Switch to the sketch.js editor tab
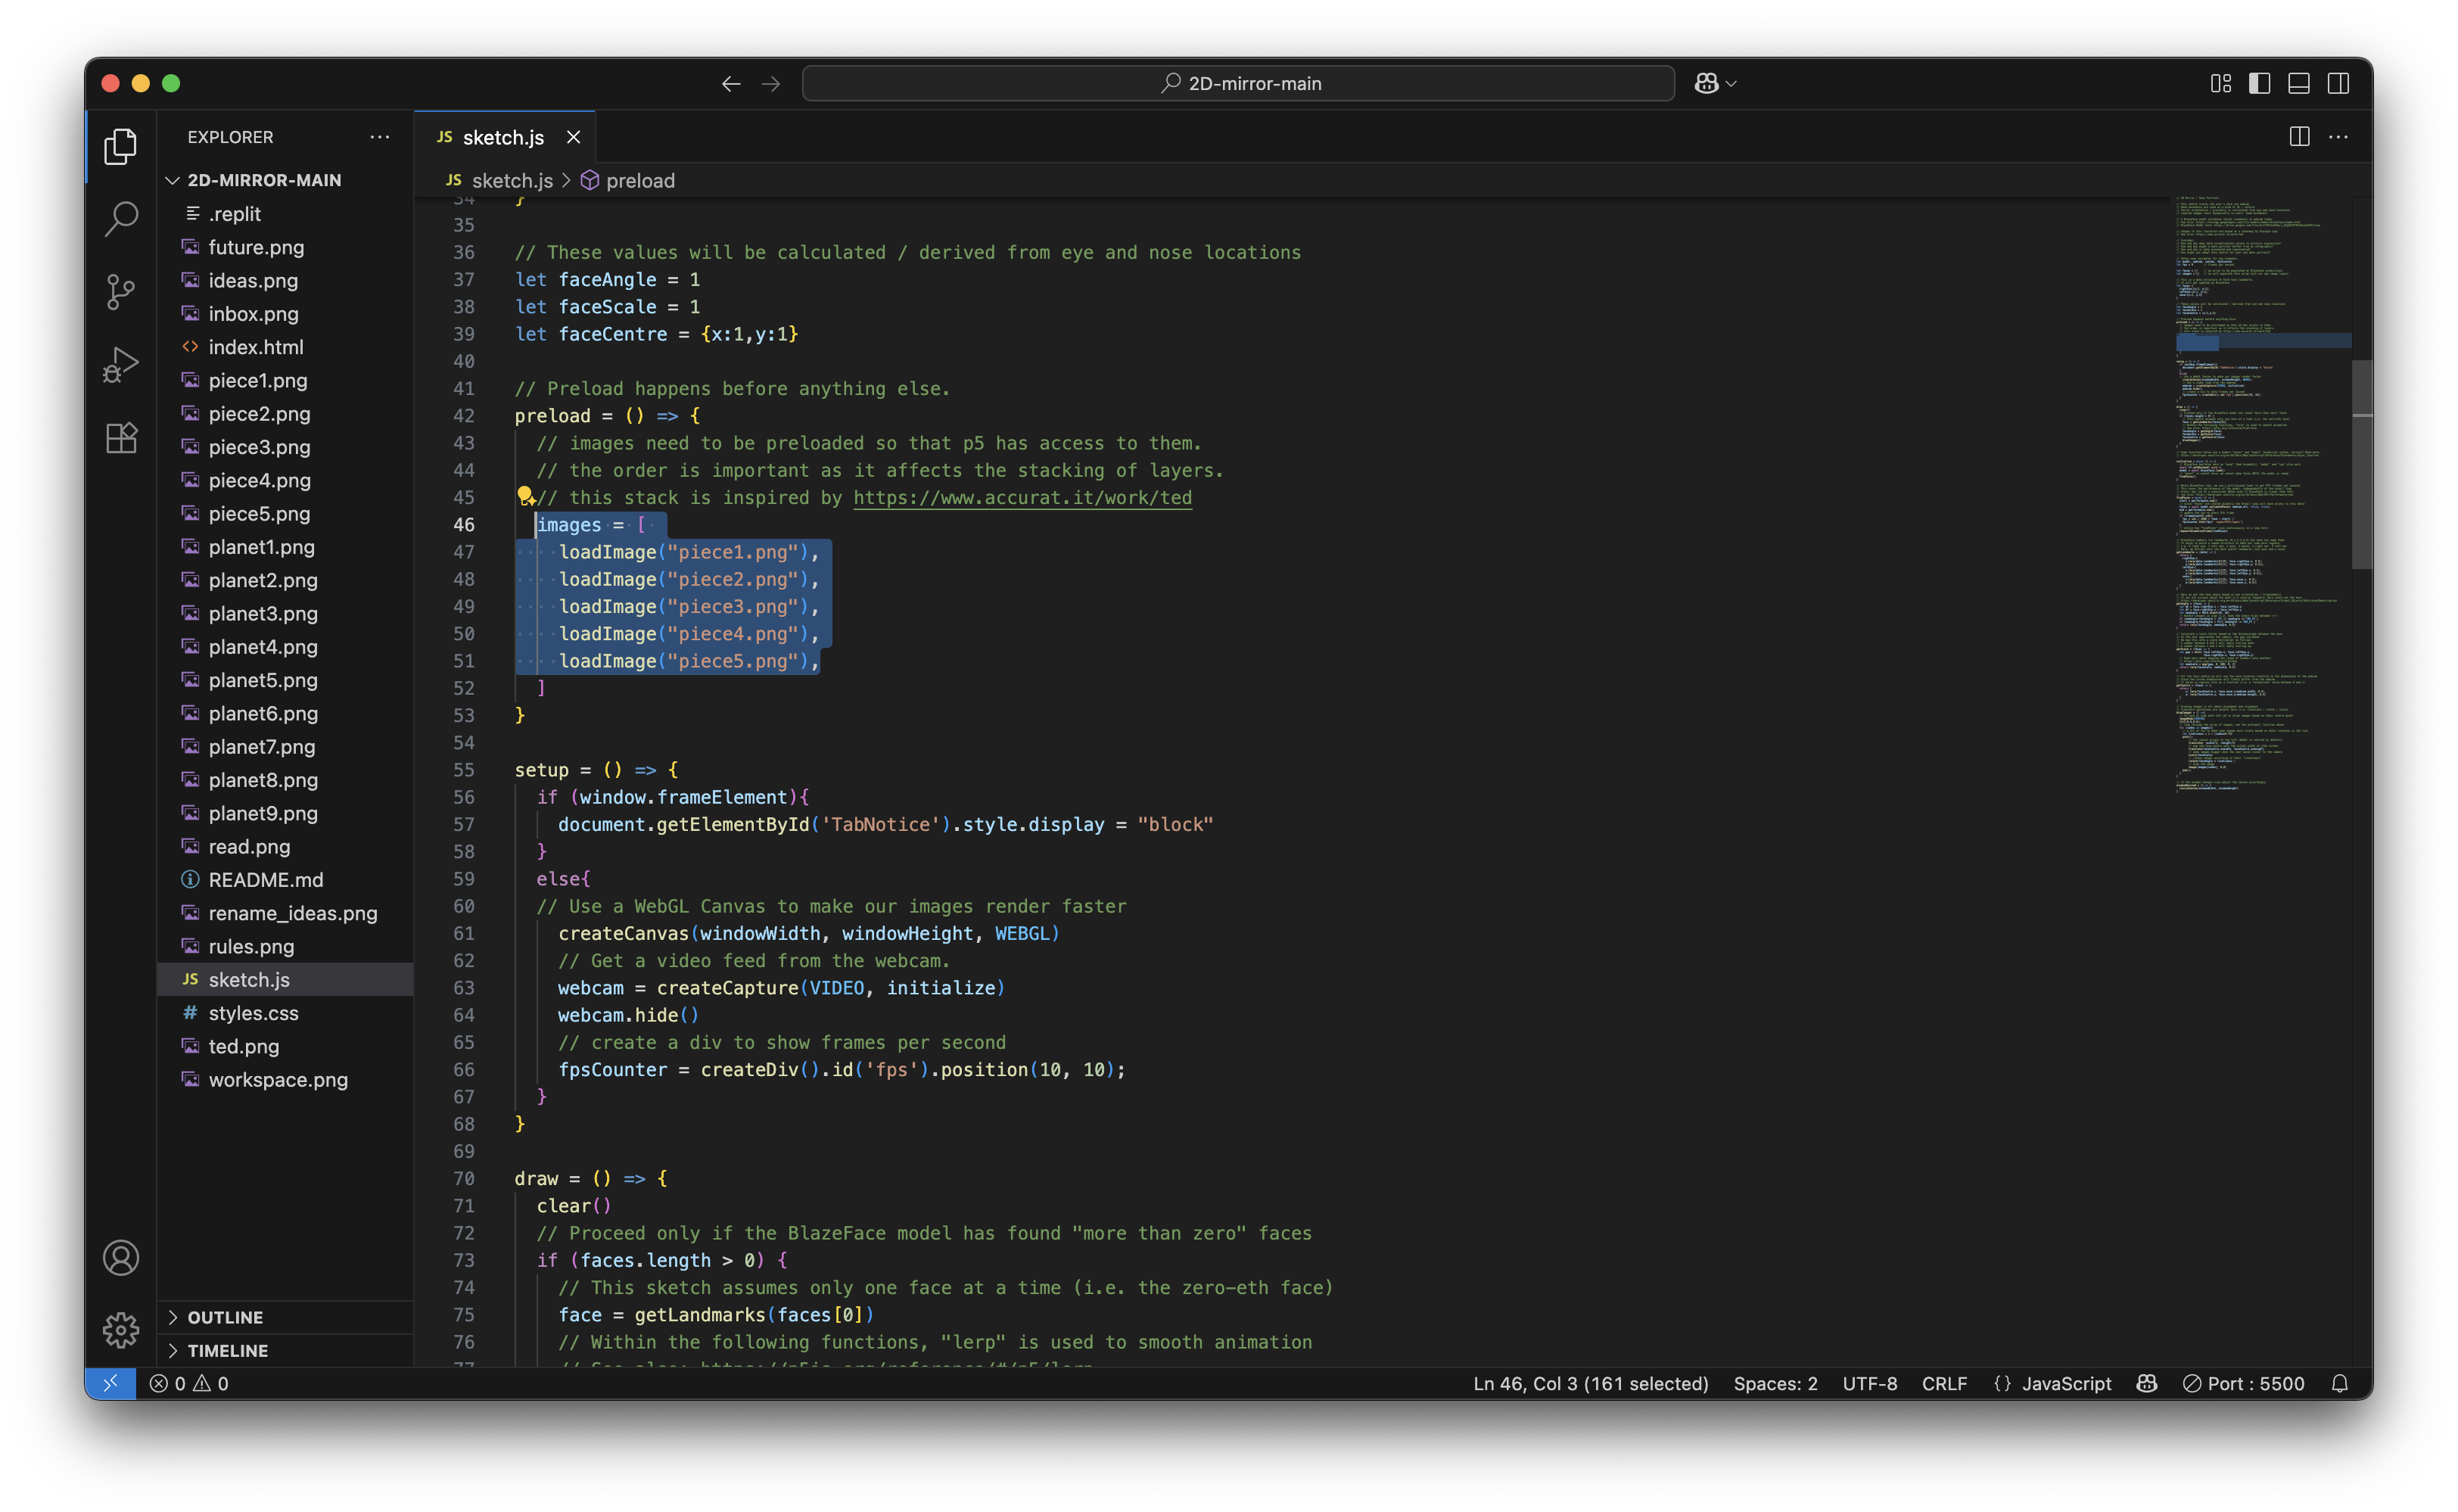 [503, 137]
